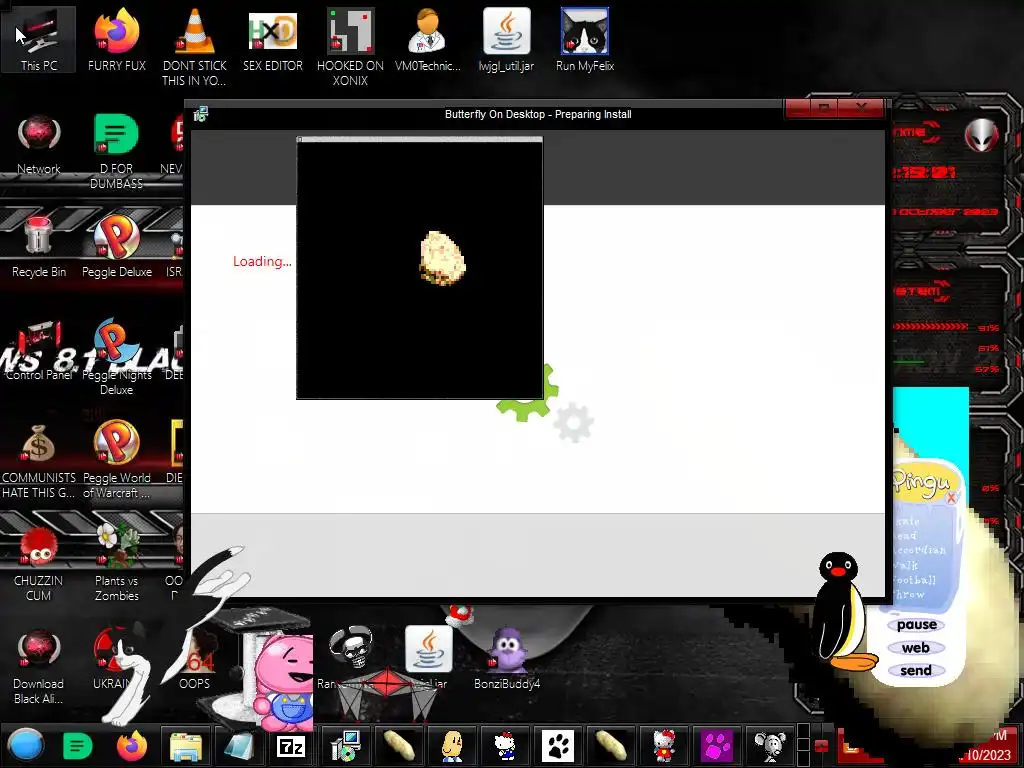This screenshot has width=1024, height=768.
Task: Launch Peggle World of Warcraft shortcut
Action: [x=116, y=460]
